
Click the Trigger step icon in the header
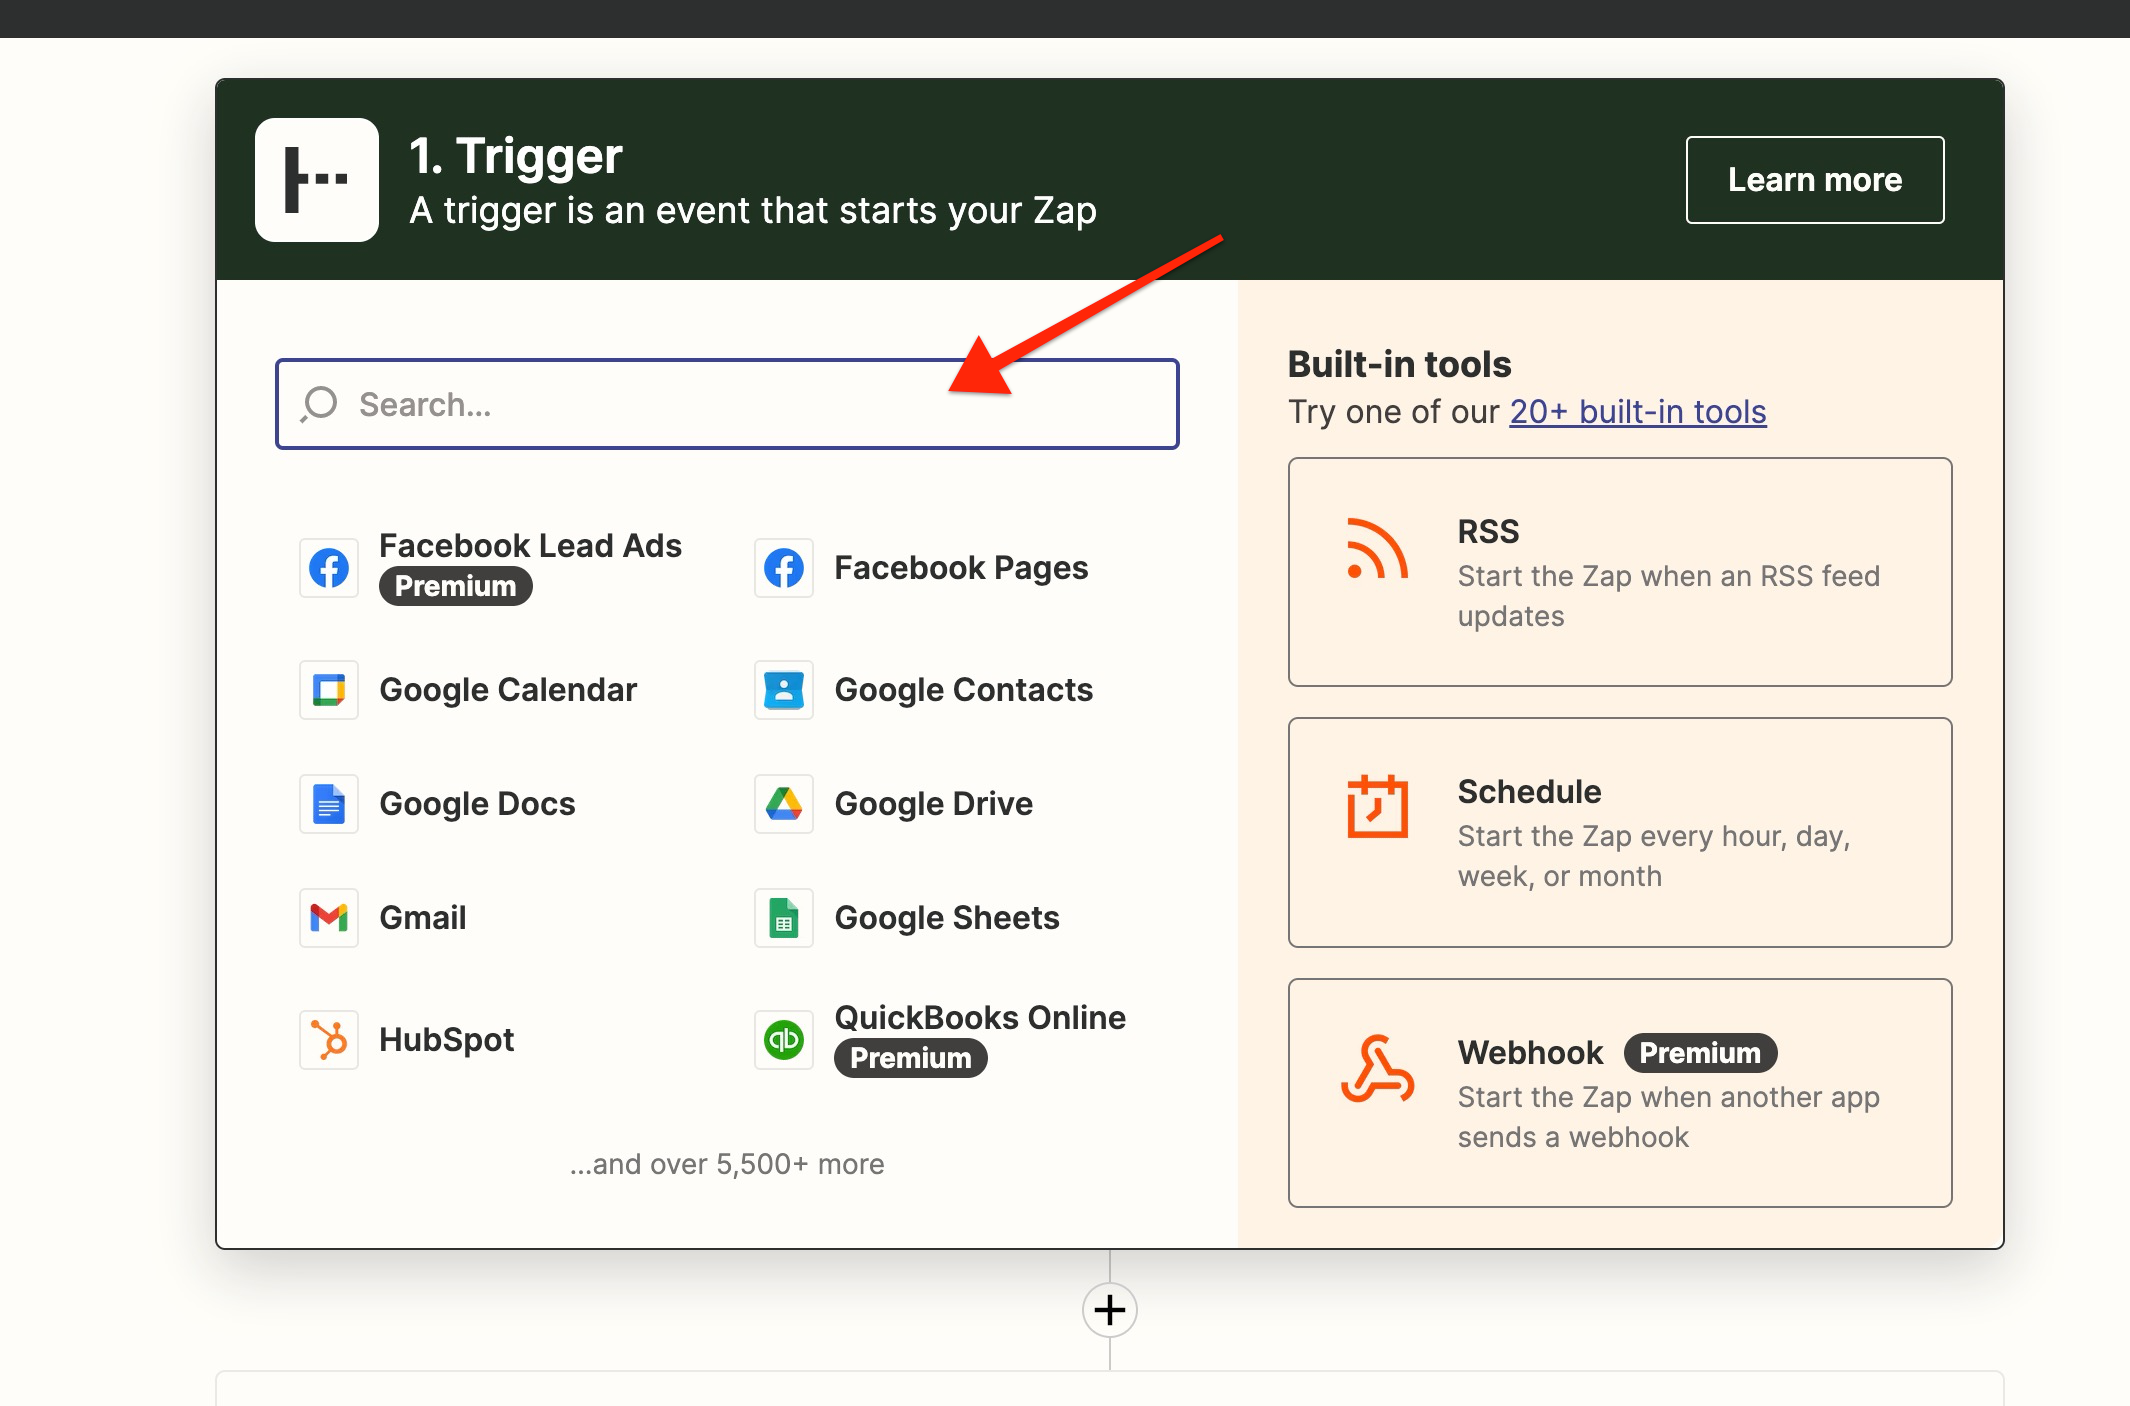coord(317,180)
